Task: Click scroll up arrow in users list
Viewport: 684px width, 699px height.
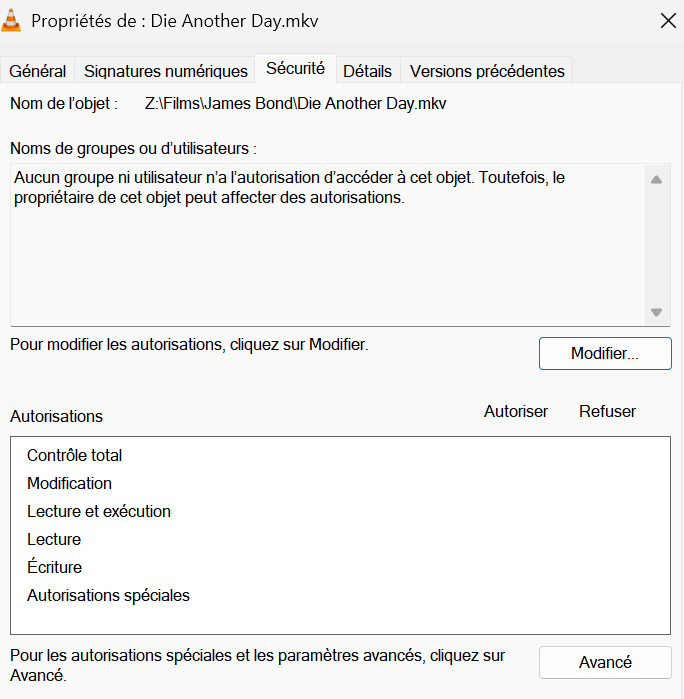Action: point(656,180)
